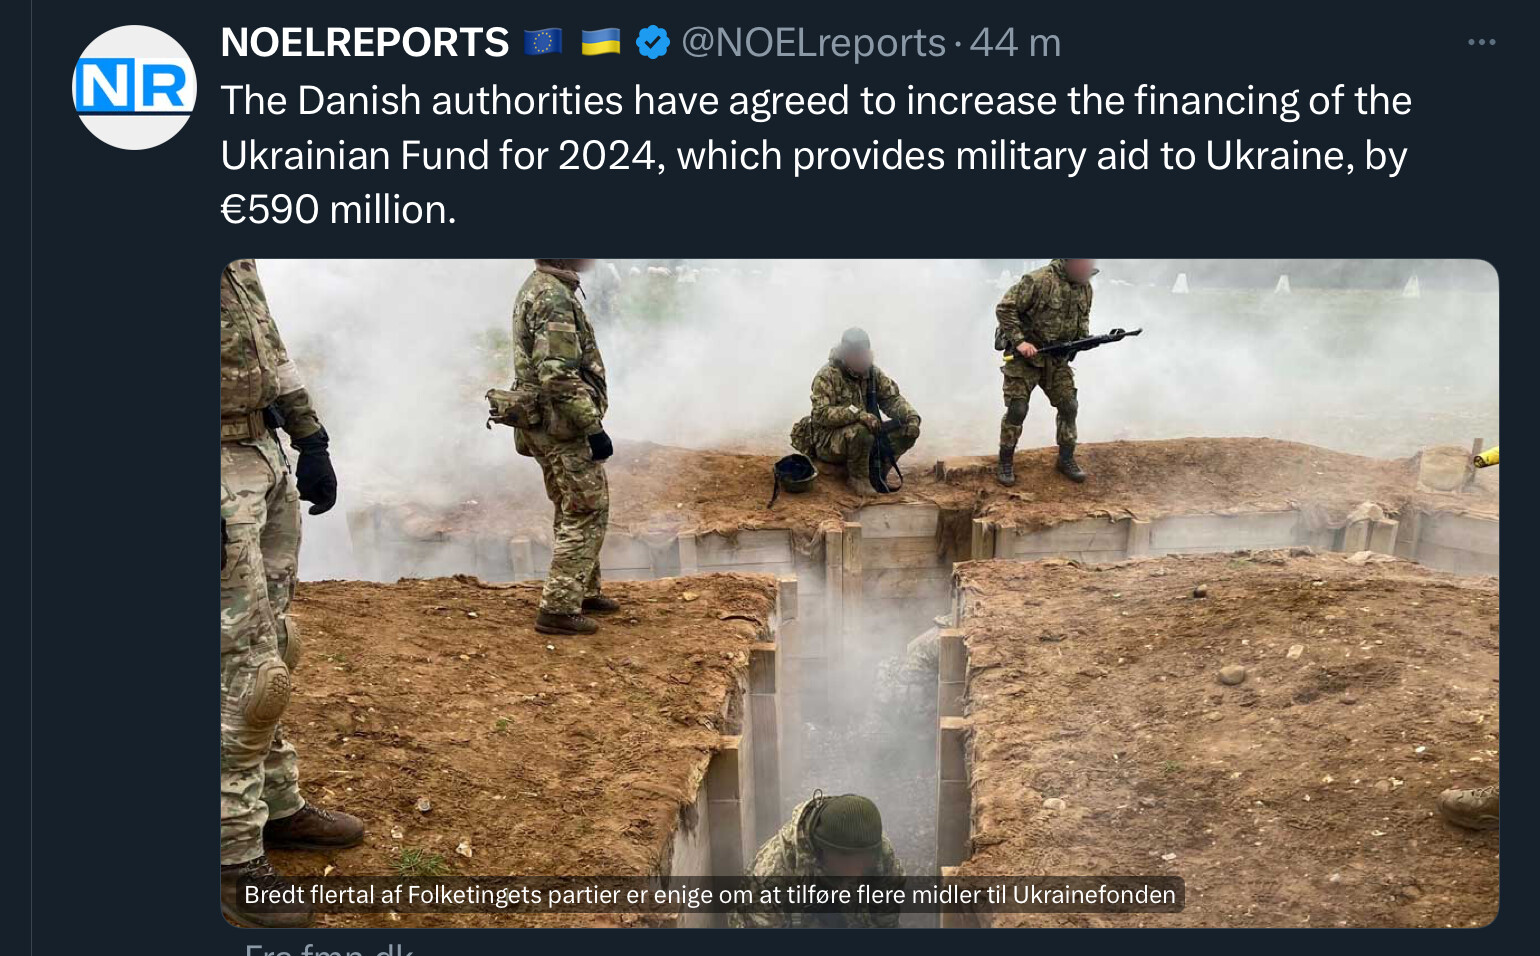The height and width of the screenshot is (956, 1540).
Task: Open the NR profile avatar
Action: point(134,87)
